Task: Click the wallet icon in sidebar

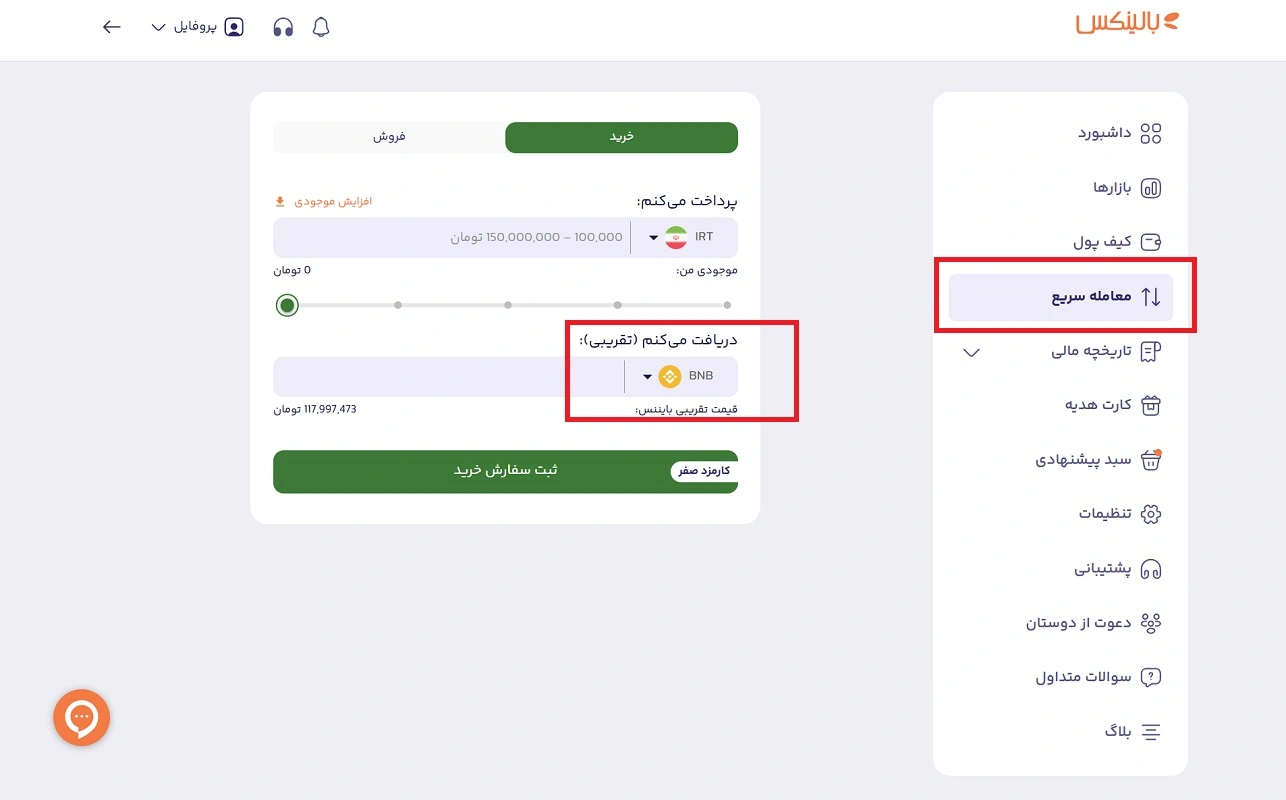Action: pos(1151,242)
